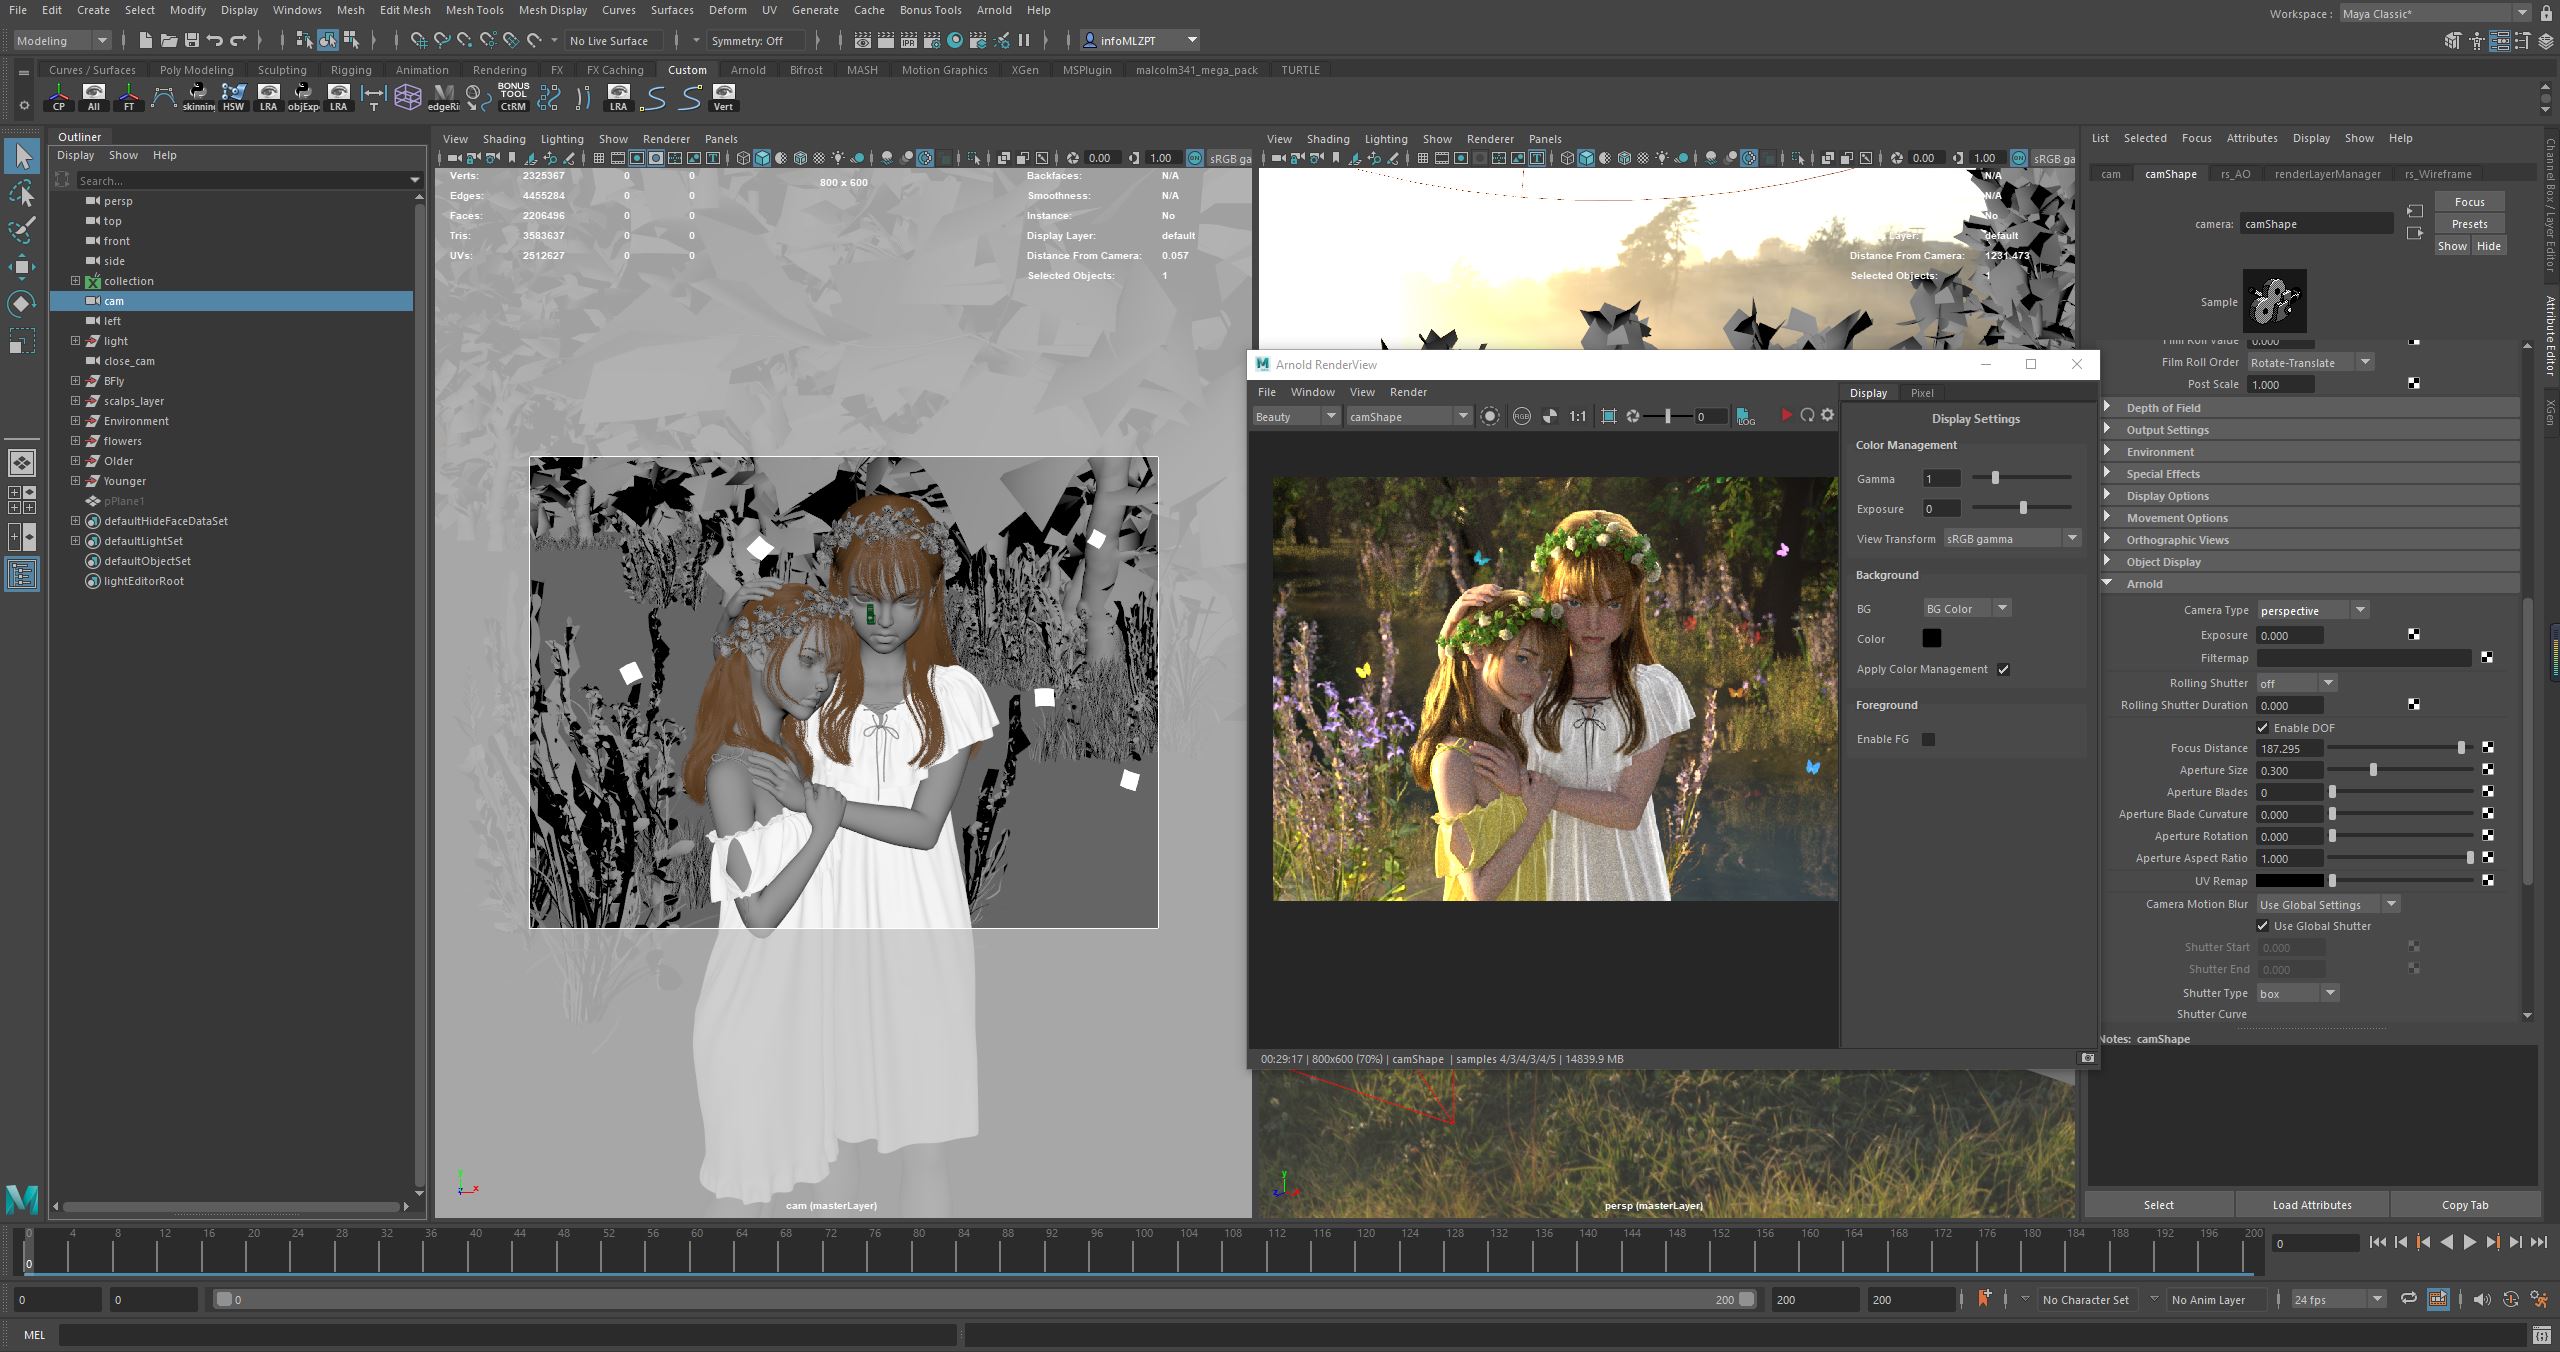This screenshot has height=1352, width=2560.
Task: Select the Paint Selection tool in toolbox
Action: click(x=22, y=230)
